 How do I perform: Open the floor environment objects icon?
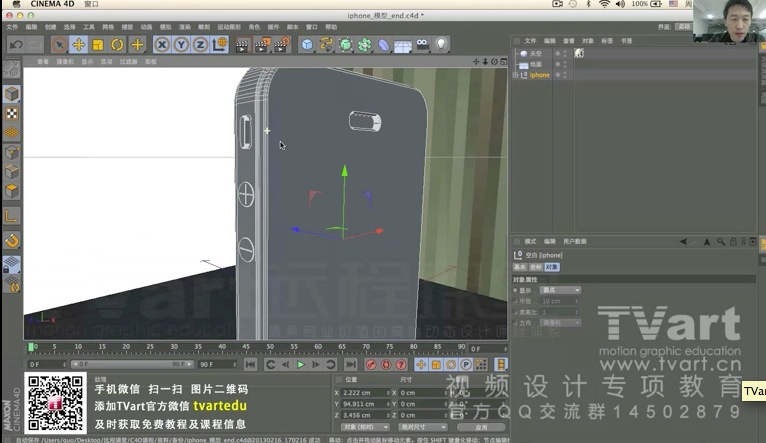point(403,44)
